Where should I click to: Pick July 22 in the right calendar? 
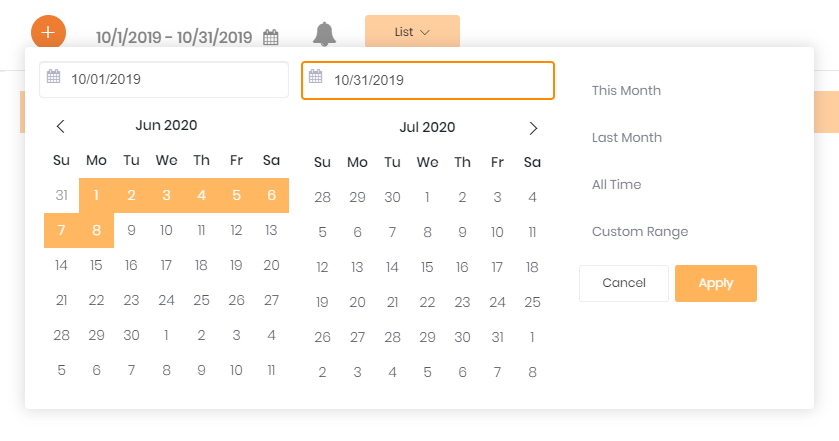tap(427, 302)
